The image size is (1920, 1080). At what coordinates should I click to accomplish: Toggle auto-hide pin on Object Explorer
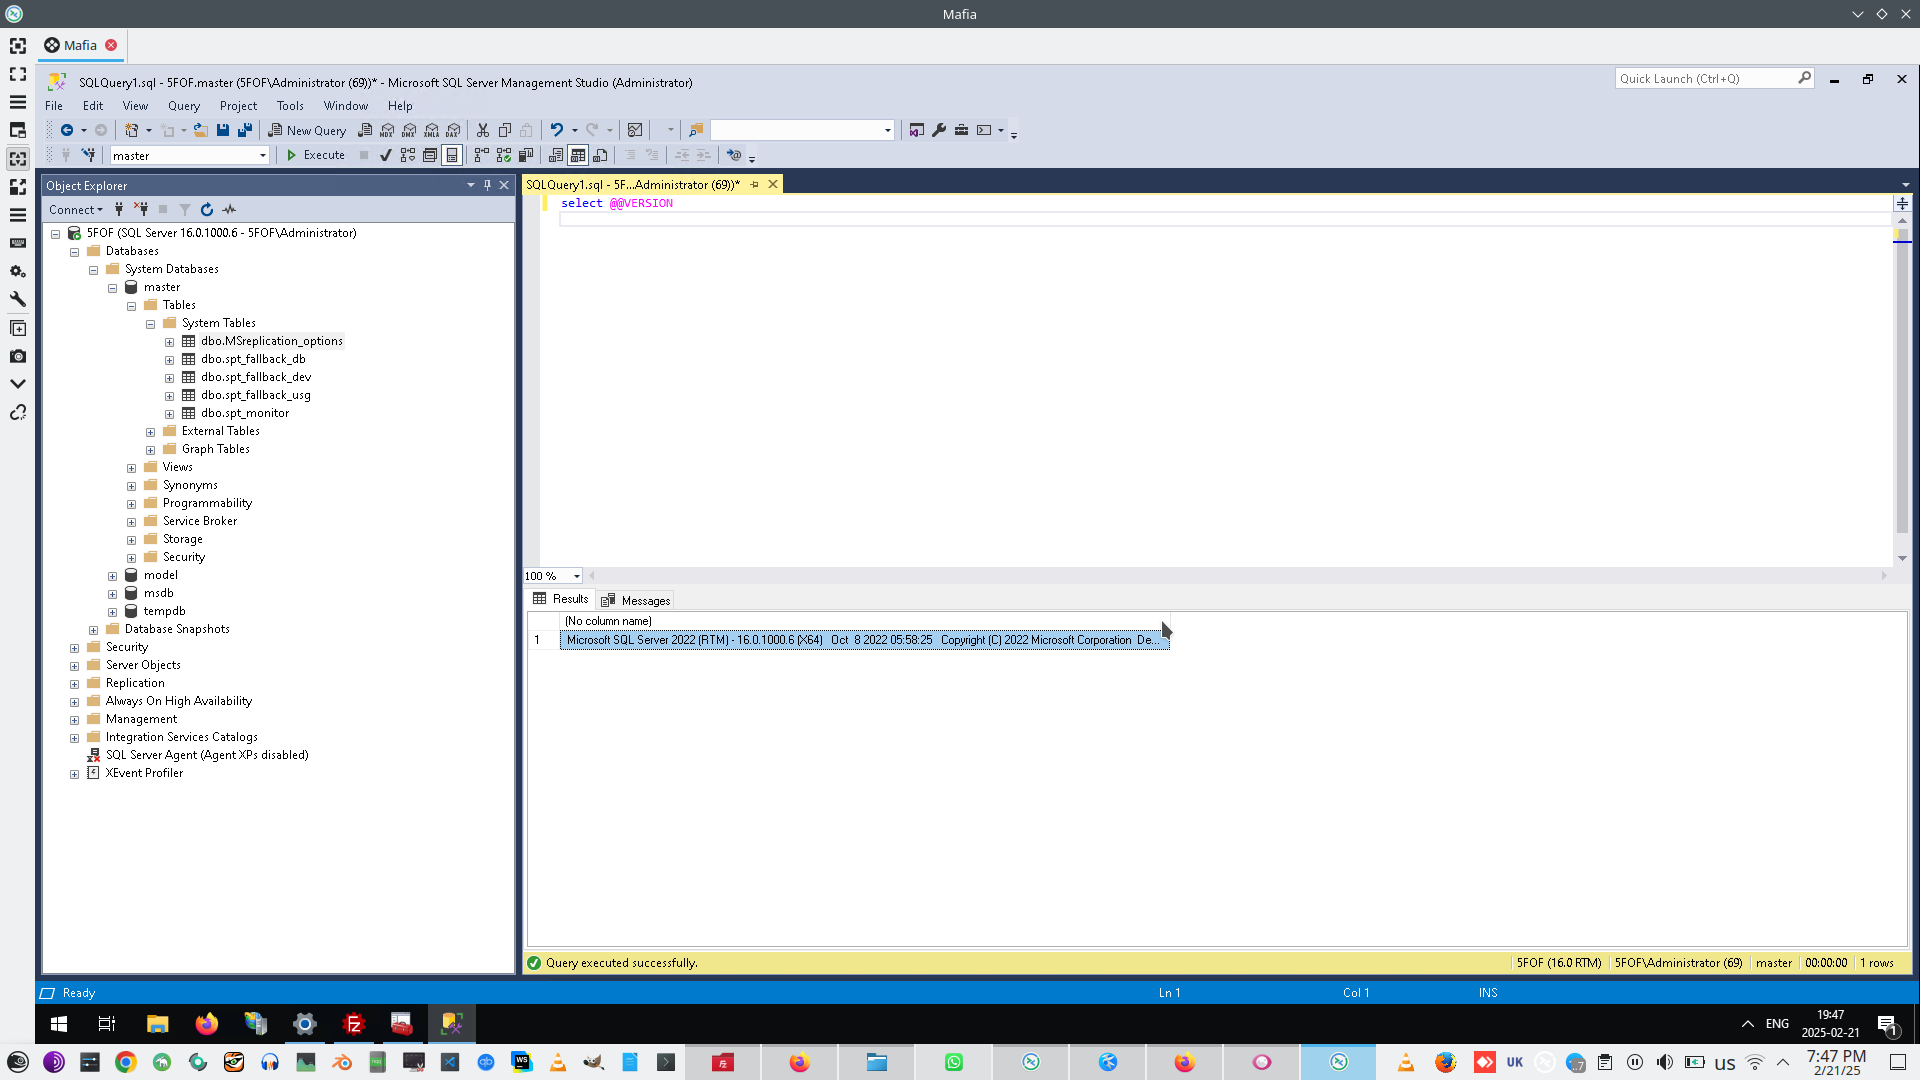[487, 185]
